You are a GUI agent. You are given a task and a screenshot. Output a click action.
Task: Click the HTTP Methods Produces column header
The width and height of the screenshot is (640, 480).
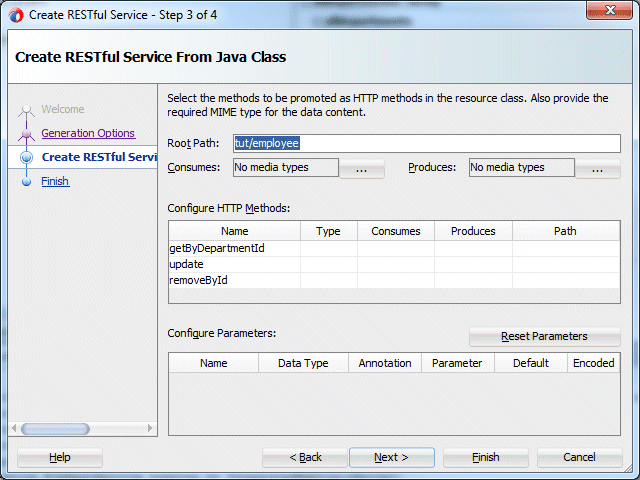pyautogui.click(x=473, y=231)
